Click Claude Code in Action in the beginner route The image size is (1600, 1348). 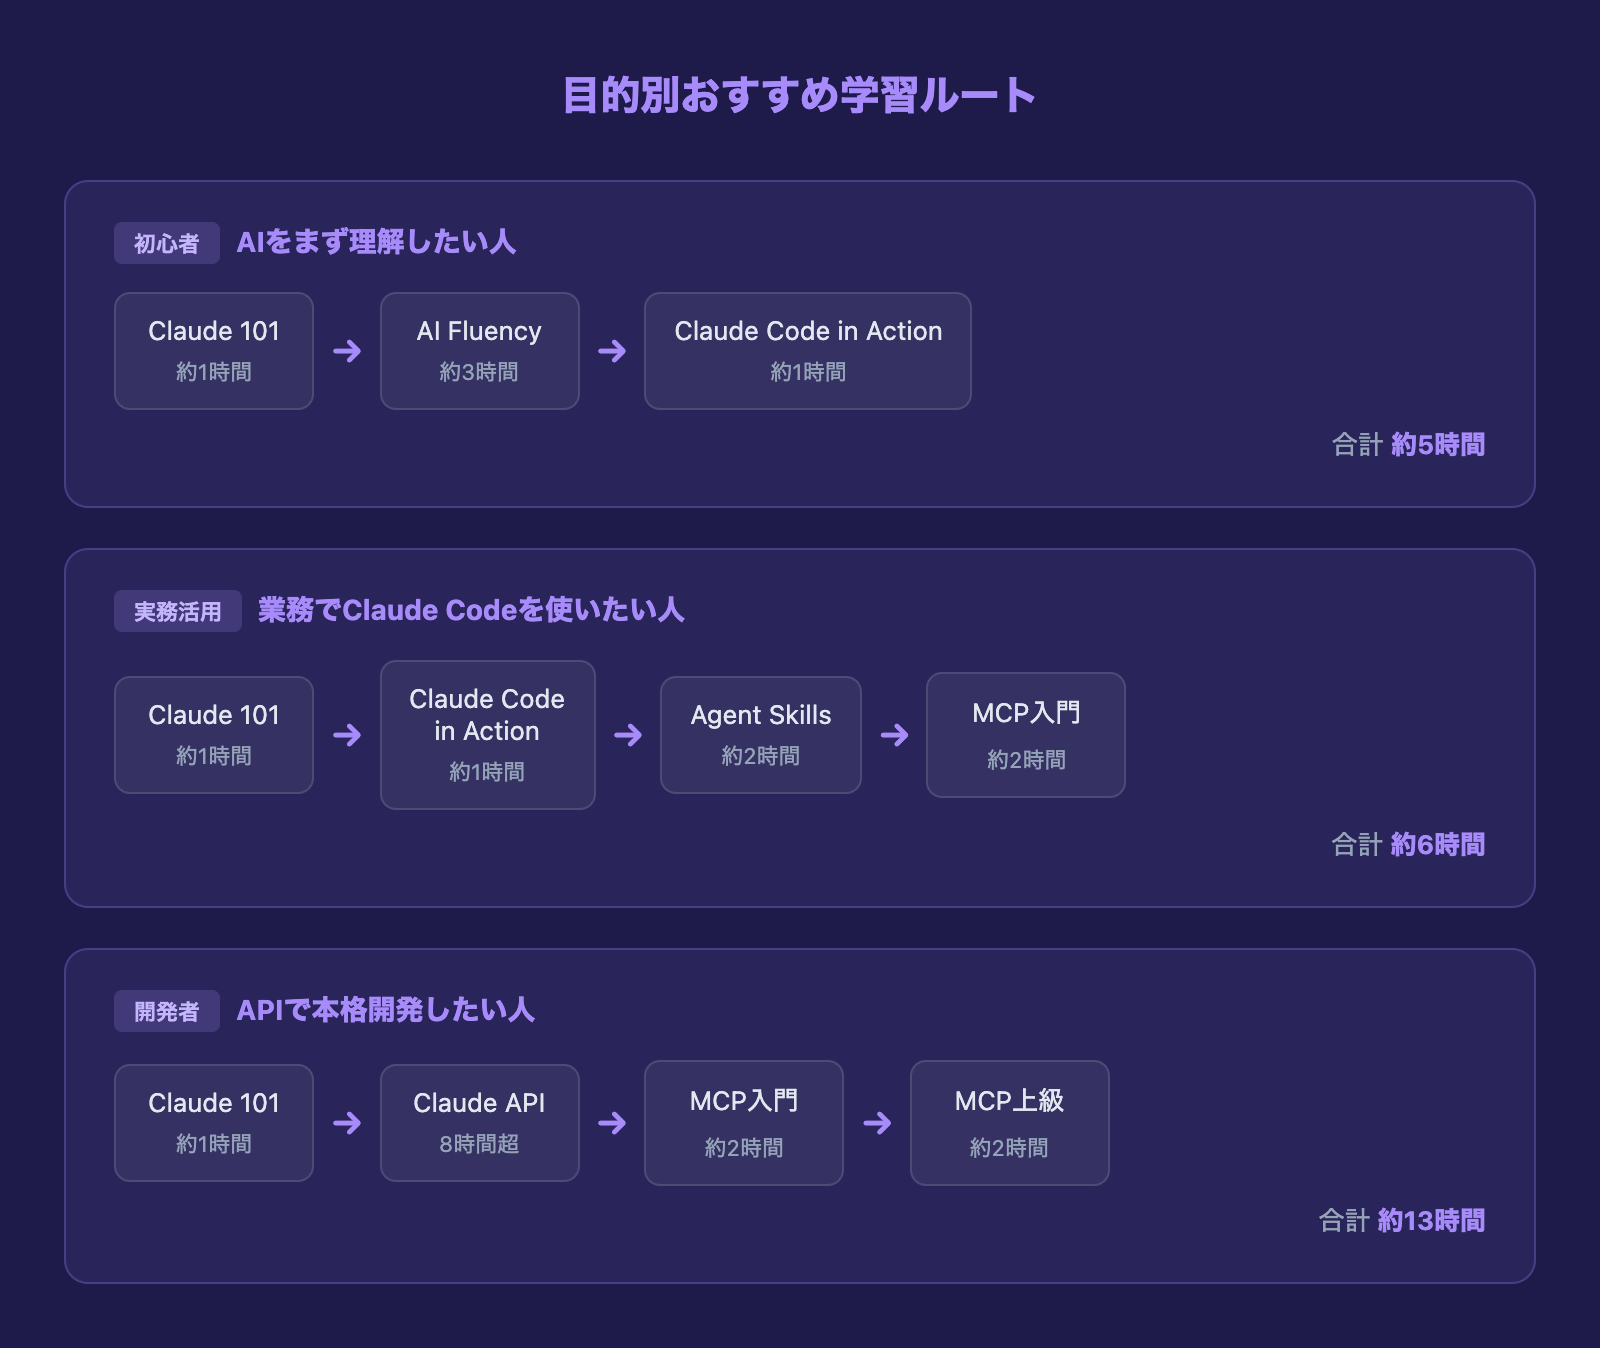[807, 350]
